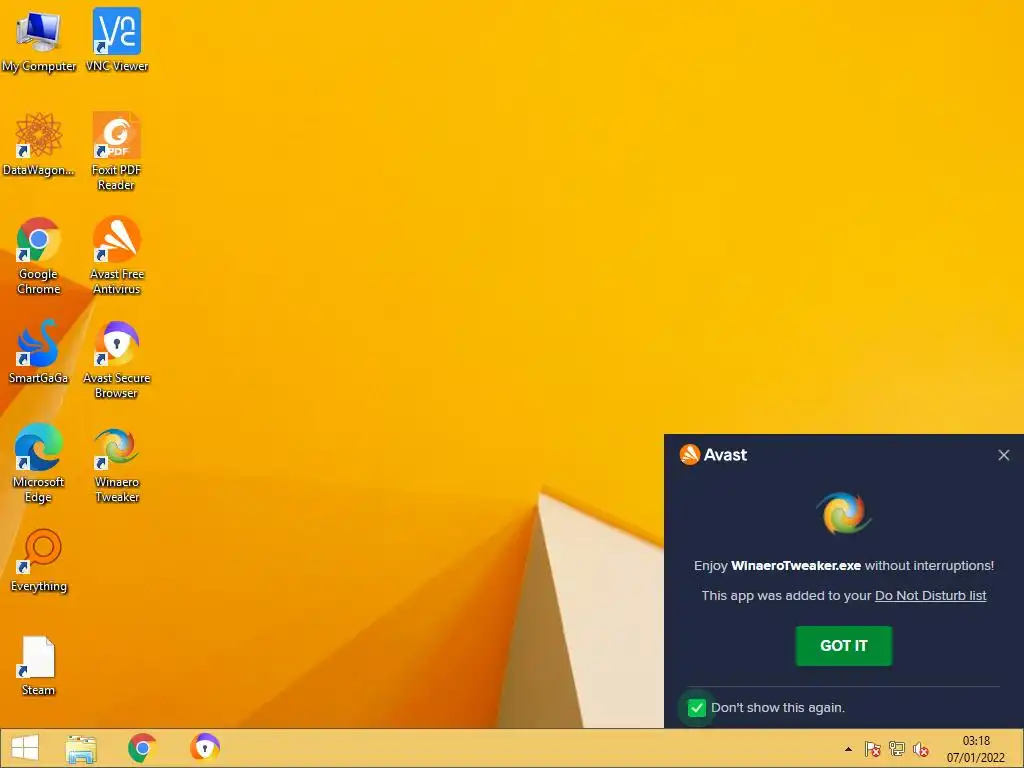This screenshot has height=768, width=1024.
Task: Uncheck Don't show this again
Action: pos(697,707)
